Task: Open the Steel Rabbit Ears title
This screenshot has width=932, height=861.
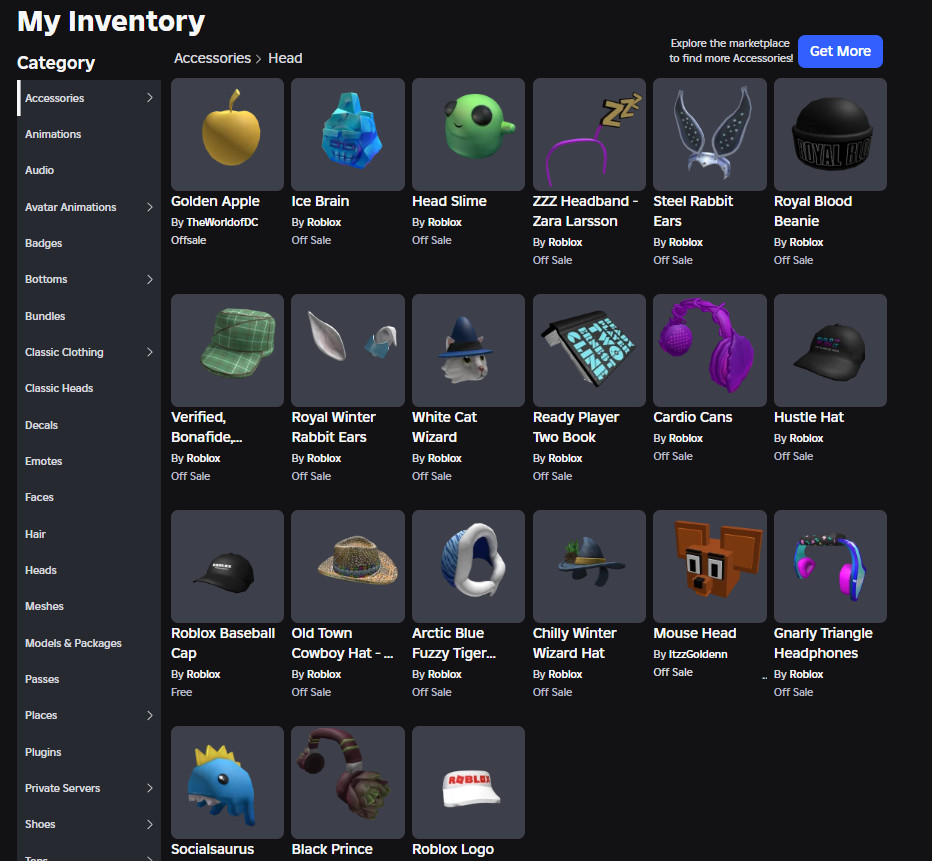Action: (x=693, y=211)
